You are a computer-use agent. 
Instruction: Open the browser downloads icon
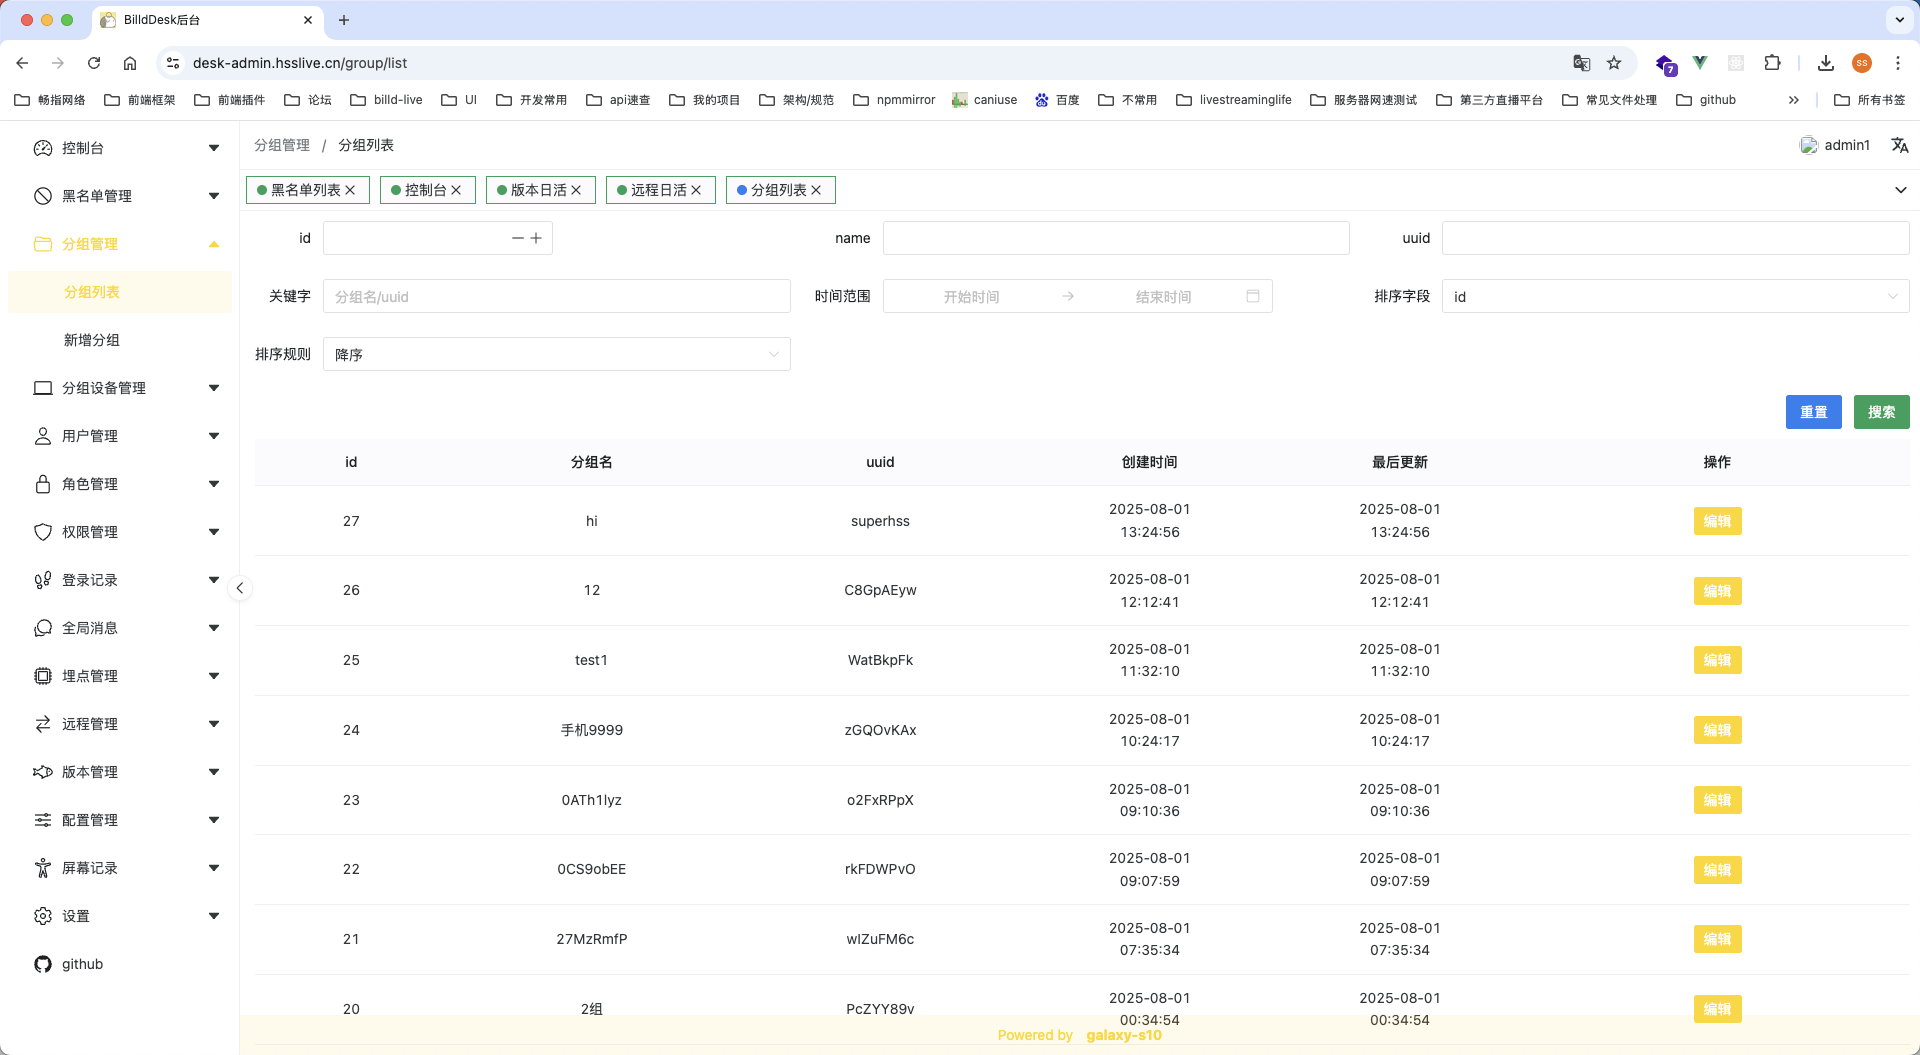(1826, 63)
